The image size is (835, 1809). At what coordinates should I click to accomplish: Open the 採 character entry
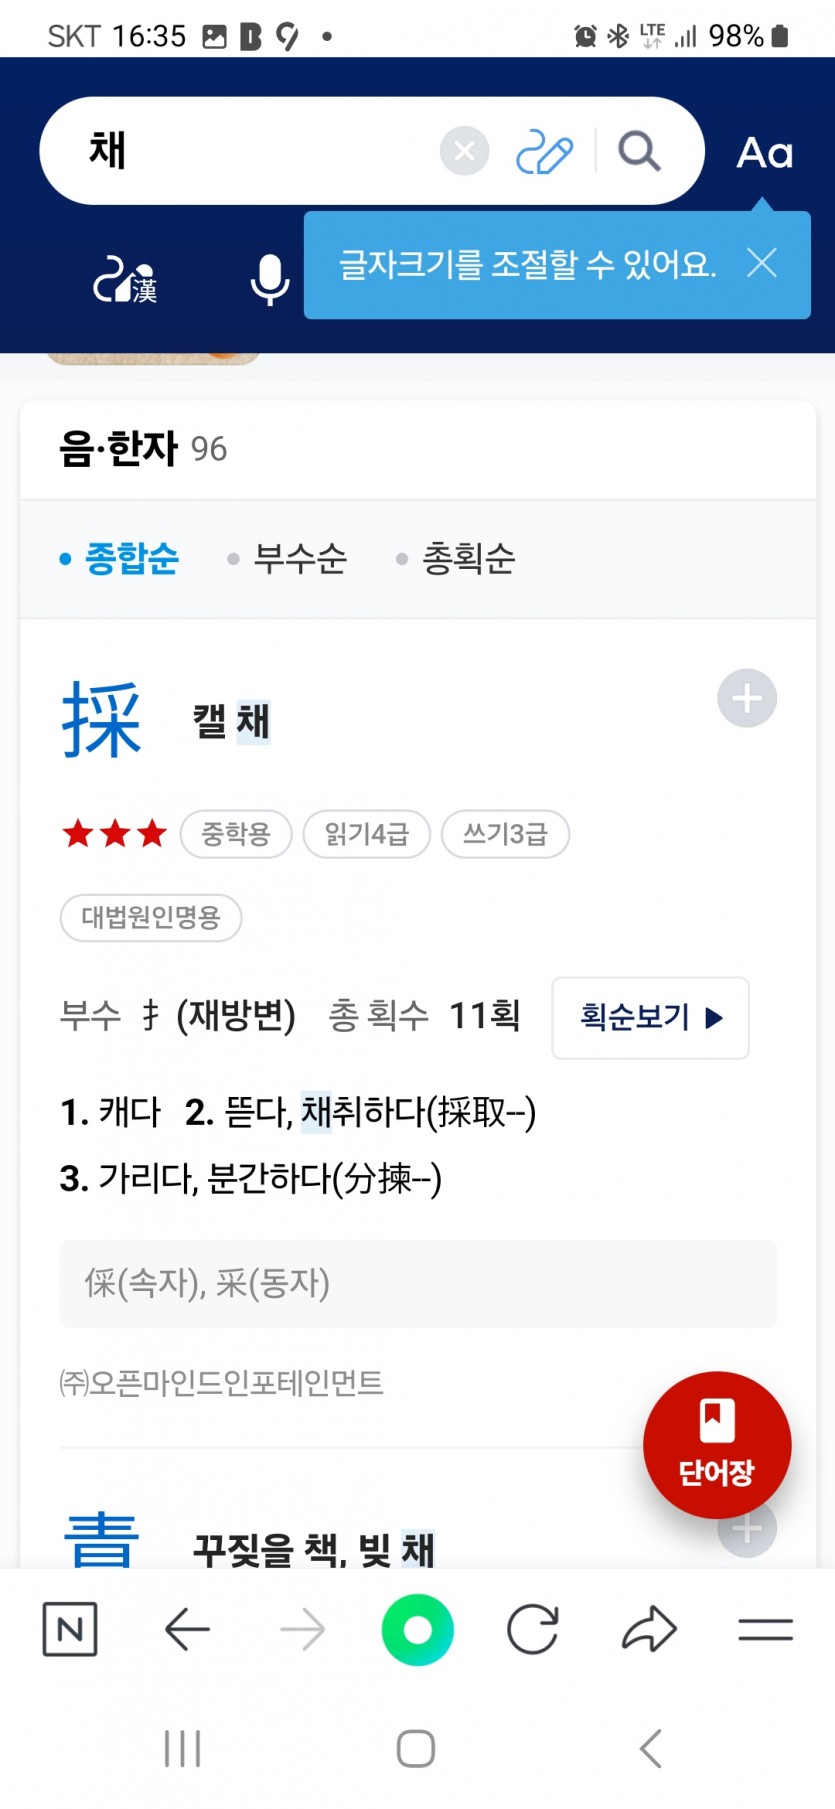point(102,720)
